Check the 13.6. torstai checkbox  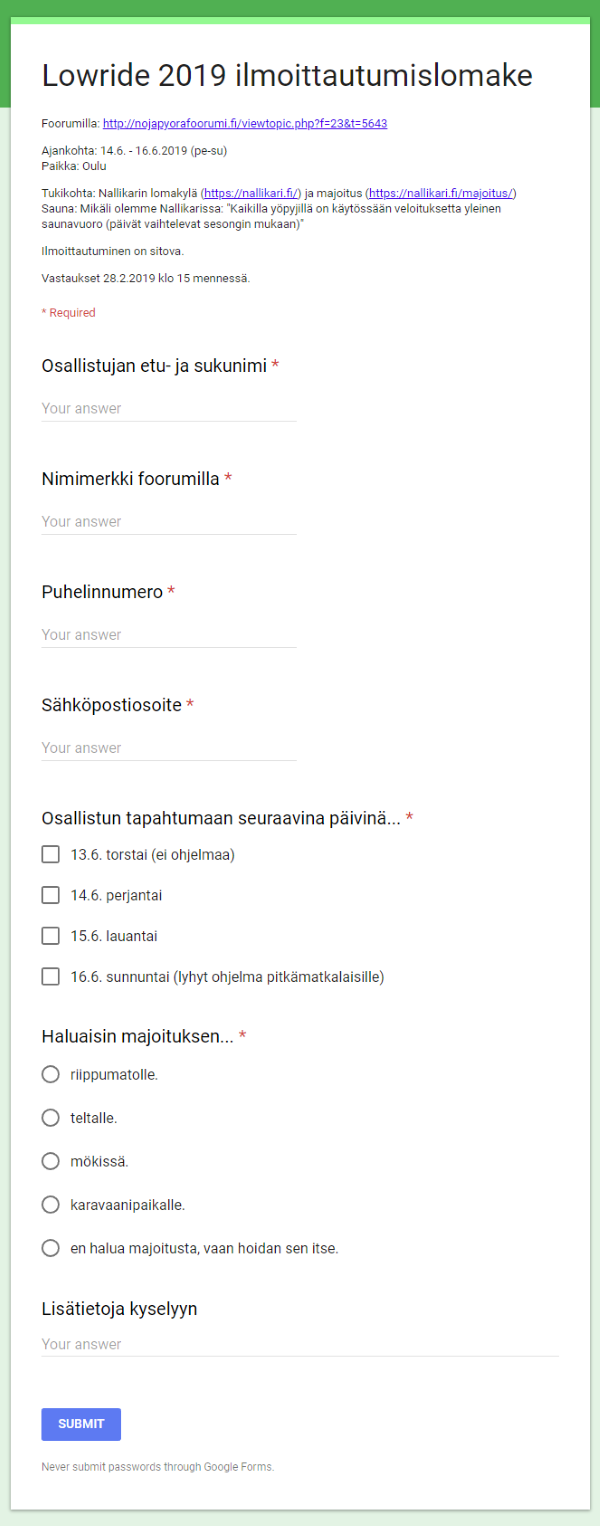tap(51, 854)
